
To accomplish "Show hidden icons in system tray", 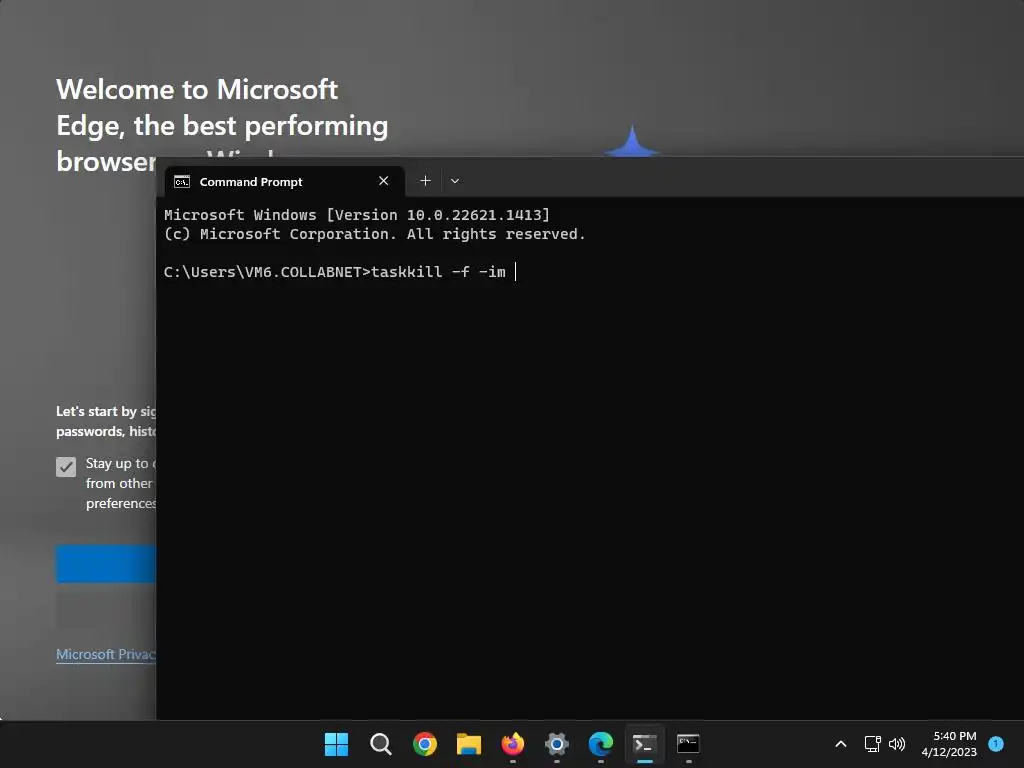I will (841, 744).
